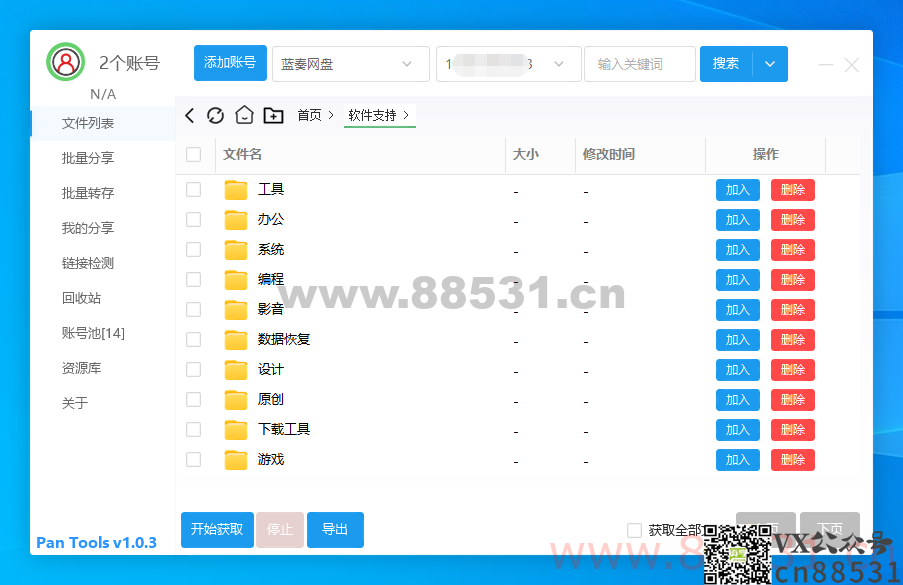Click 加入 for the 编程 folder
Screen dimensions: 903x585
(x=738, y=280)
